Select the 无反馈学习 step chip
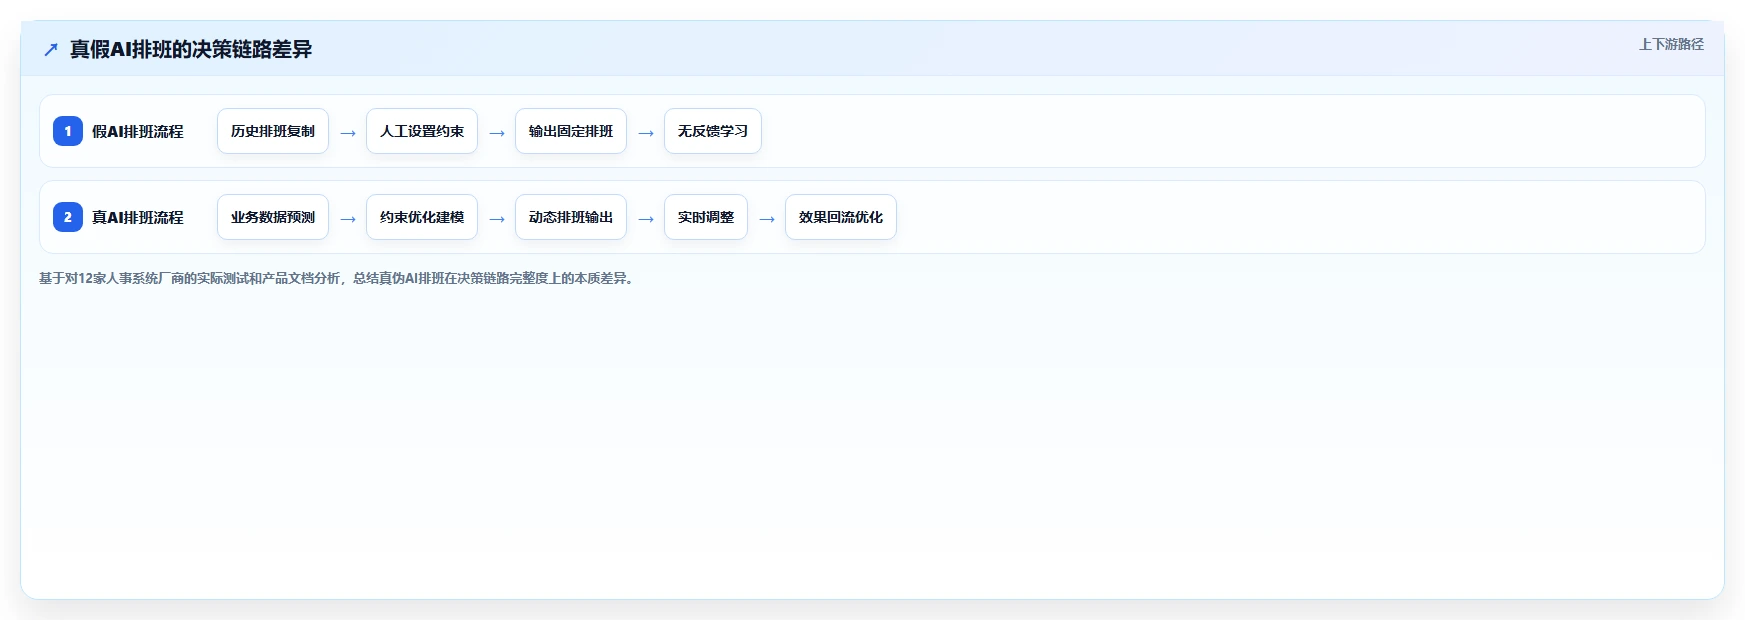Image resolution: width=1745 pixels, height=620 pixels. point(713,131)
